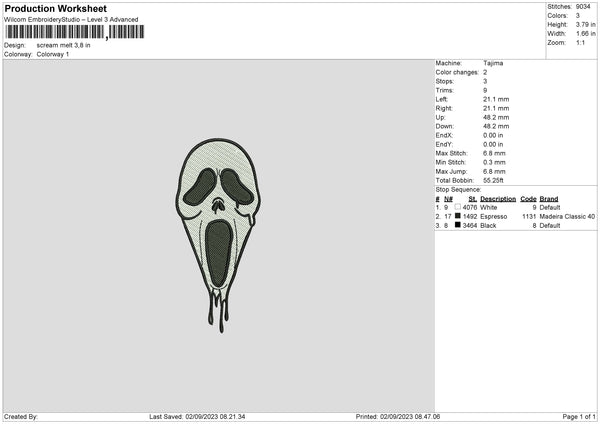The height and width of the screenshot is (424, 600).
Task: Click the Espresso thread color swatch
Action: [457, 216]
